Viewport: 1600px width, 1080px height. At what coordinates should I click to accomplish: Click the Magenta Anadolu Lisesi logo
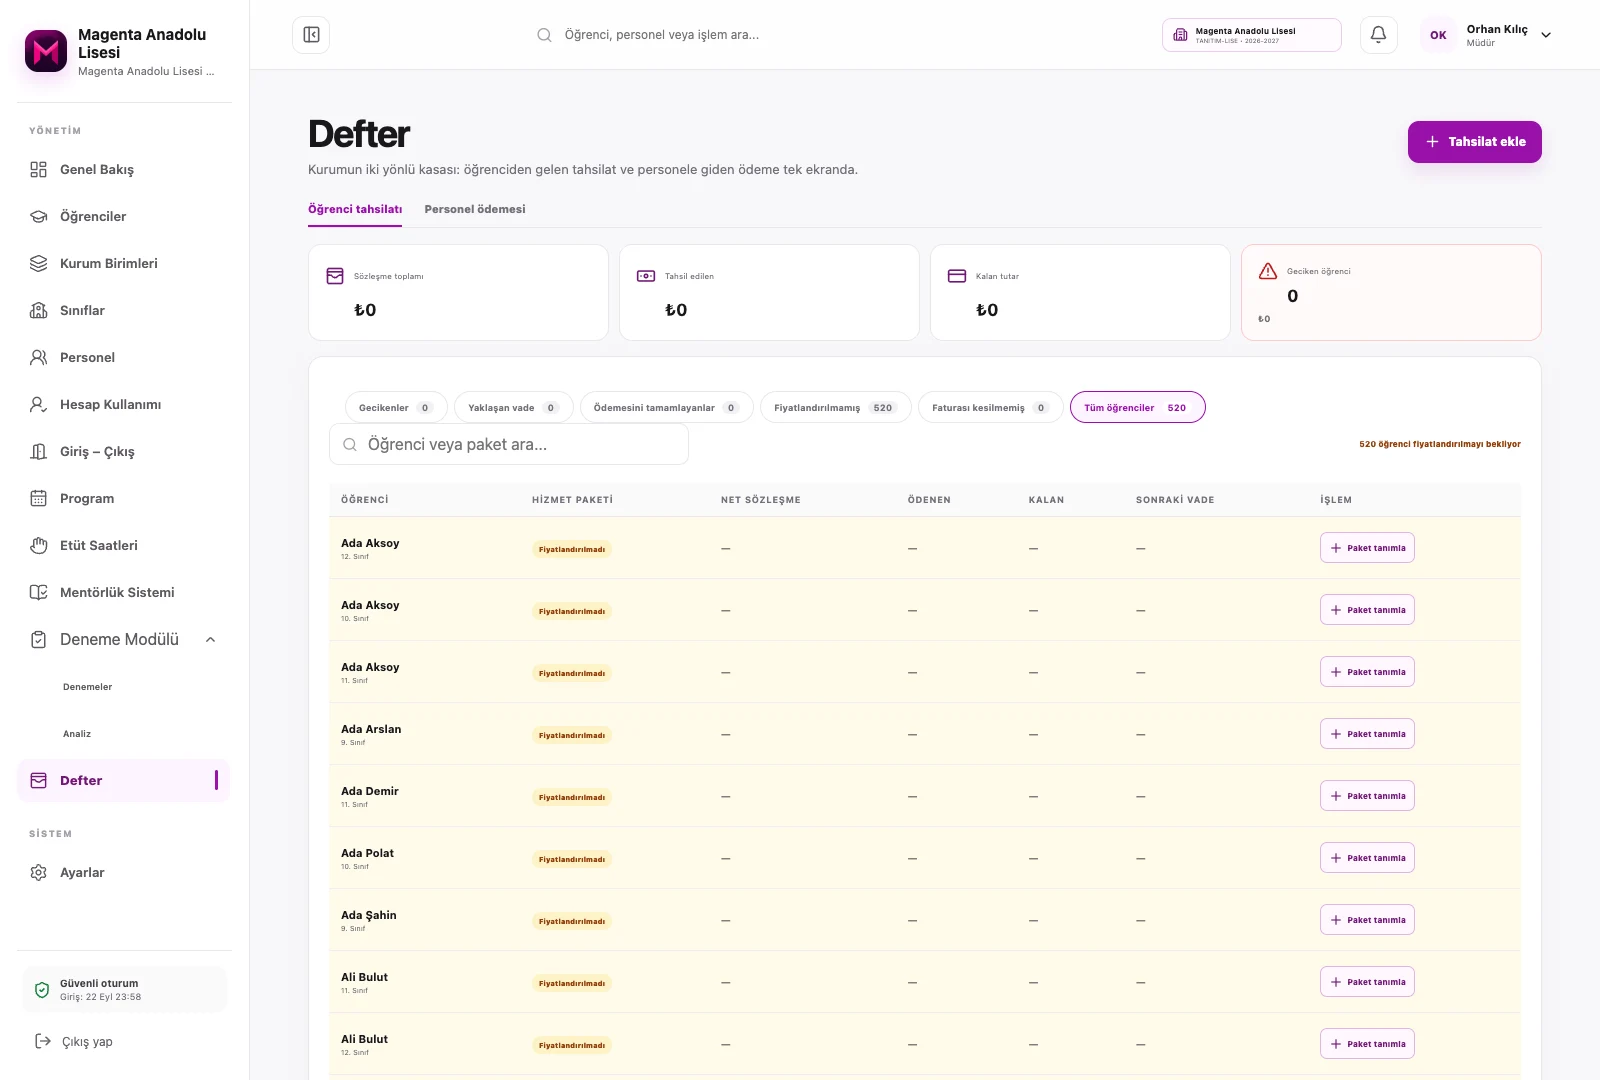[46, 51]
